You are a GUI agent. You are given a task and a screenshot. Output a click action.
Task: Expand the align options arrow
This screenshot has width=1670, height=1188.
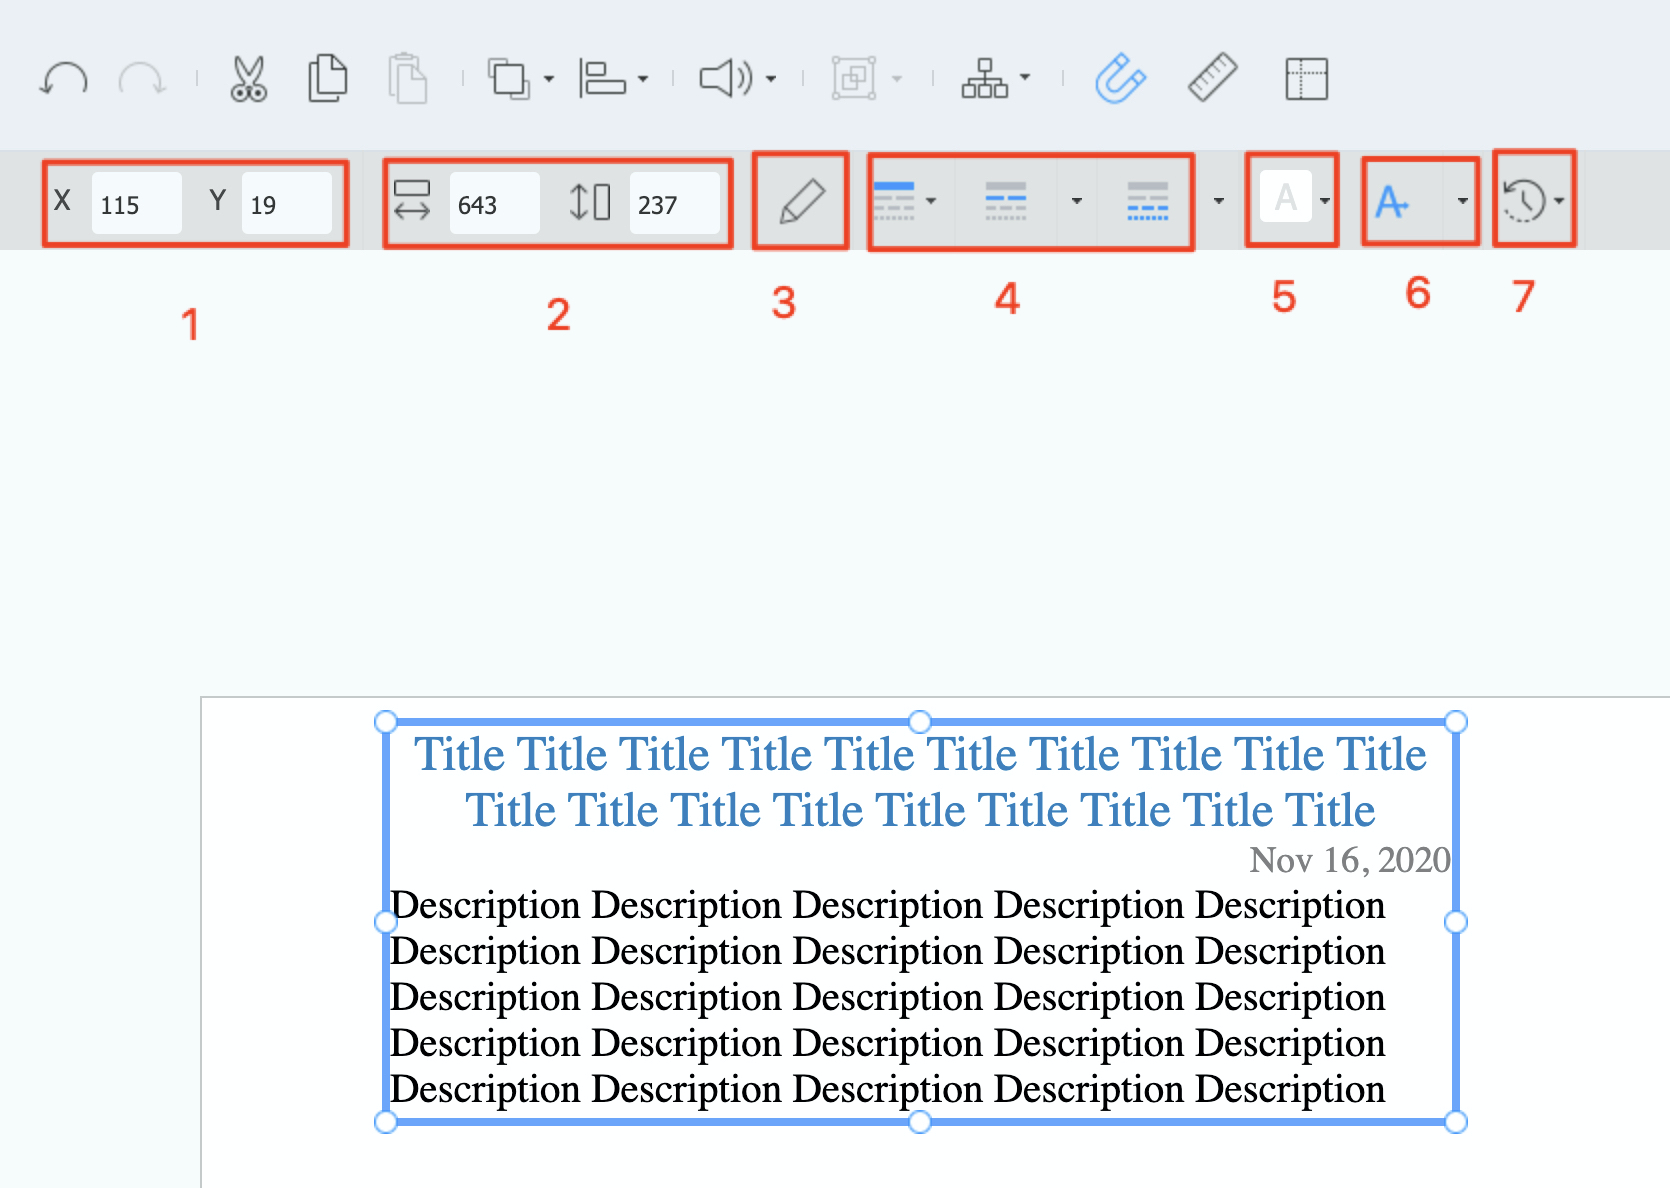[643, 79]
